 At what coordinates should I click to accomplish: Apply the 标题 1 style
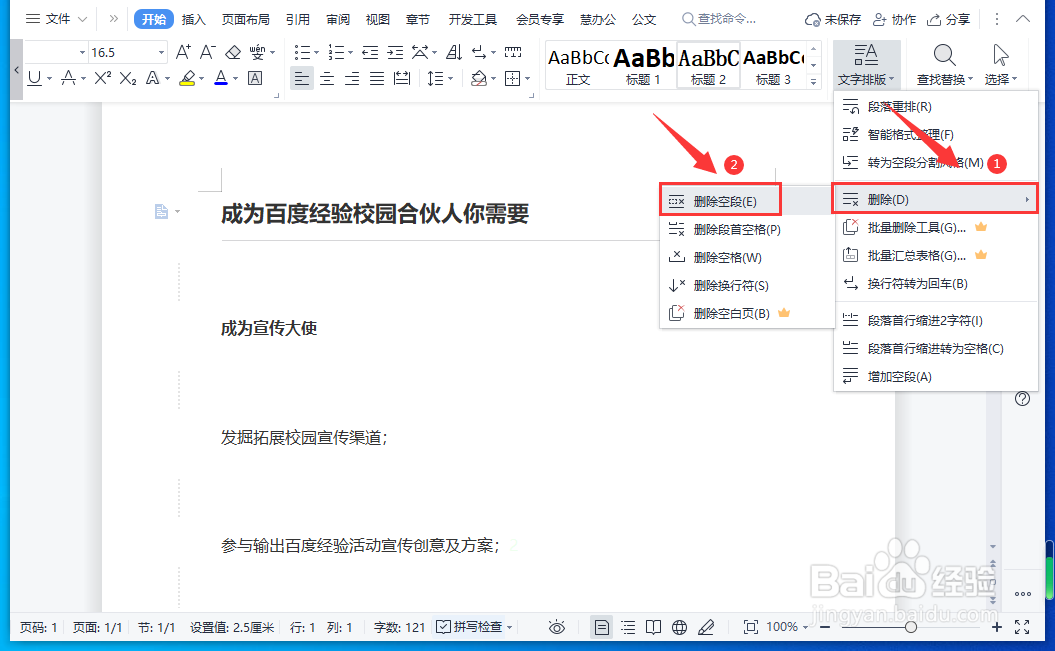[643, 65]
